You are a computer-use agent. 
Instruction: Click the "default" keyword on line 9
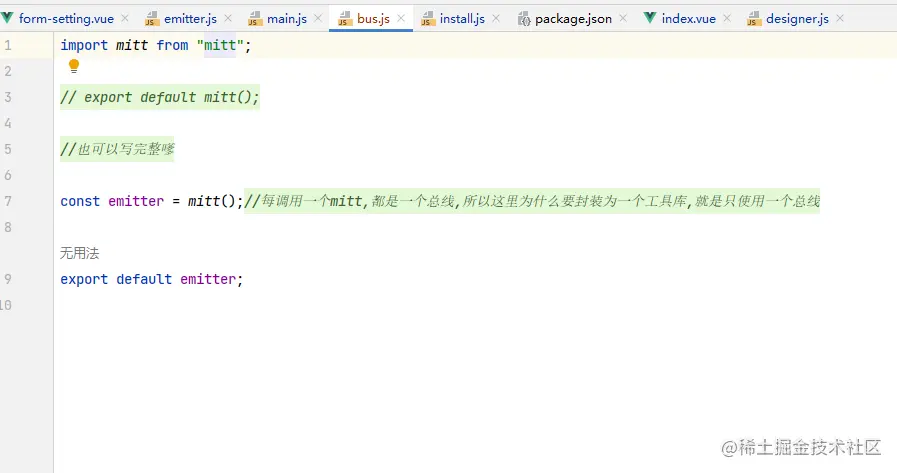144,279
